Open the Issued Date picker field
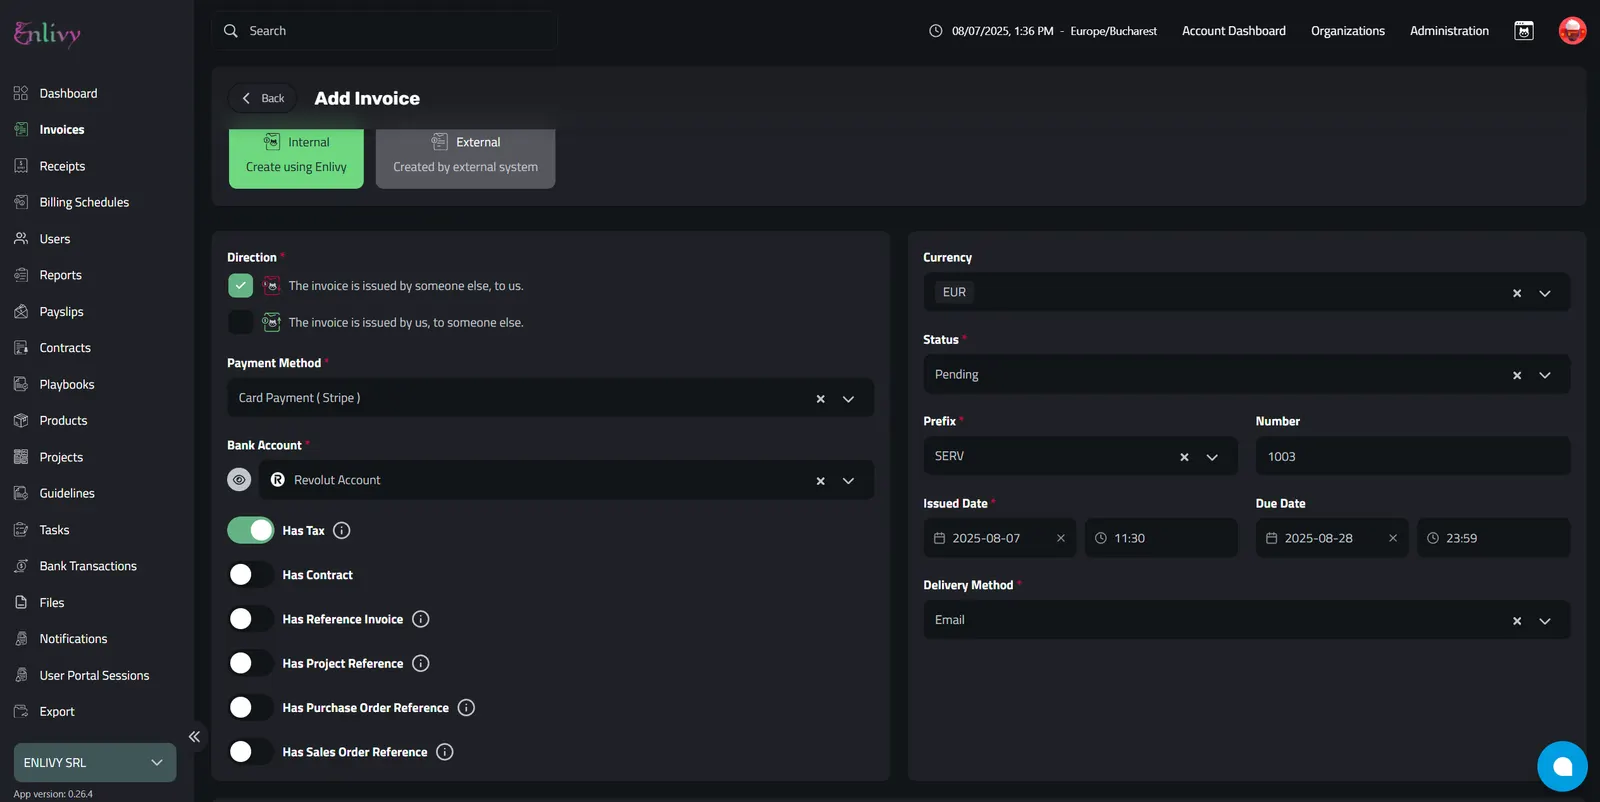 point(1000,538)
